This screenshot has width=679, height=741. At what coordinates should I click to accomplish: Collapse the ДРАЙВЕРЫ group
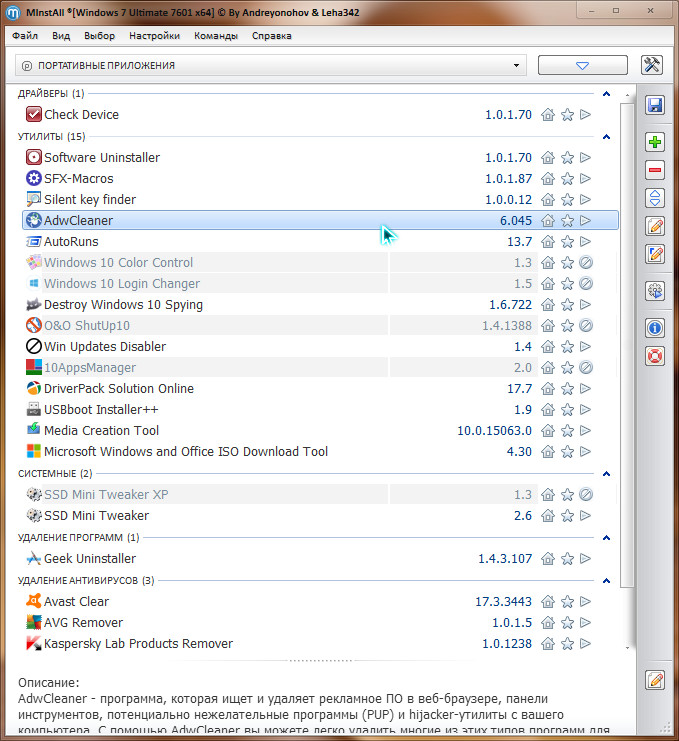607,94
